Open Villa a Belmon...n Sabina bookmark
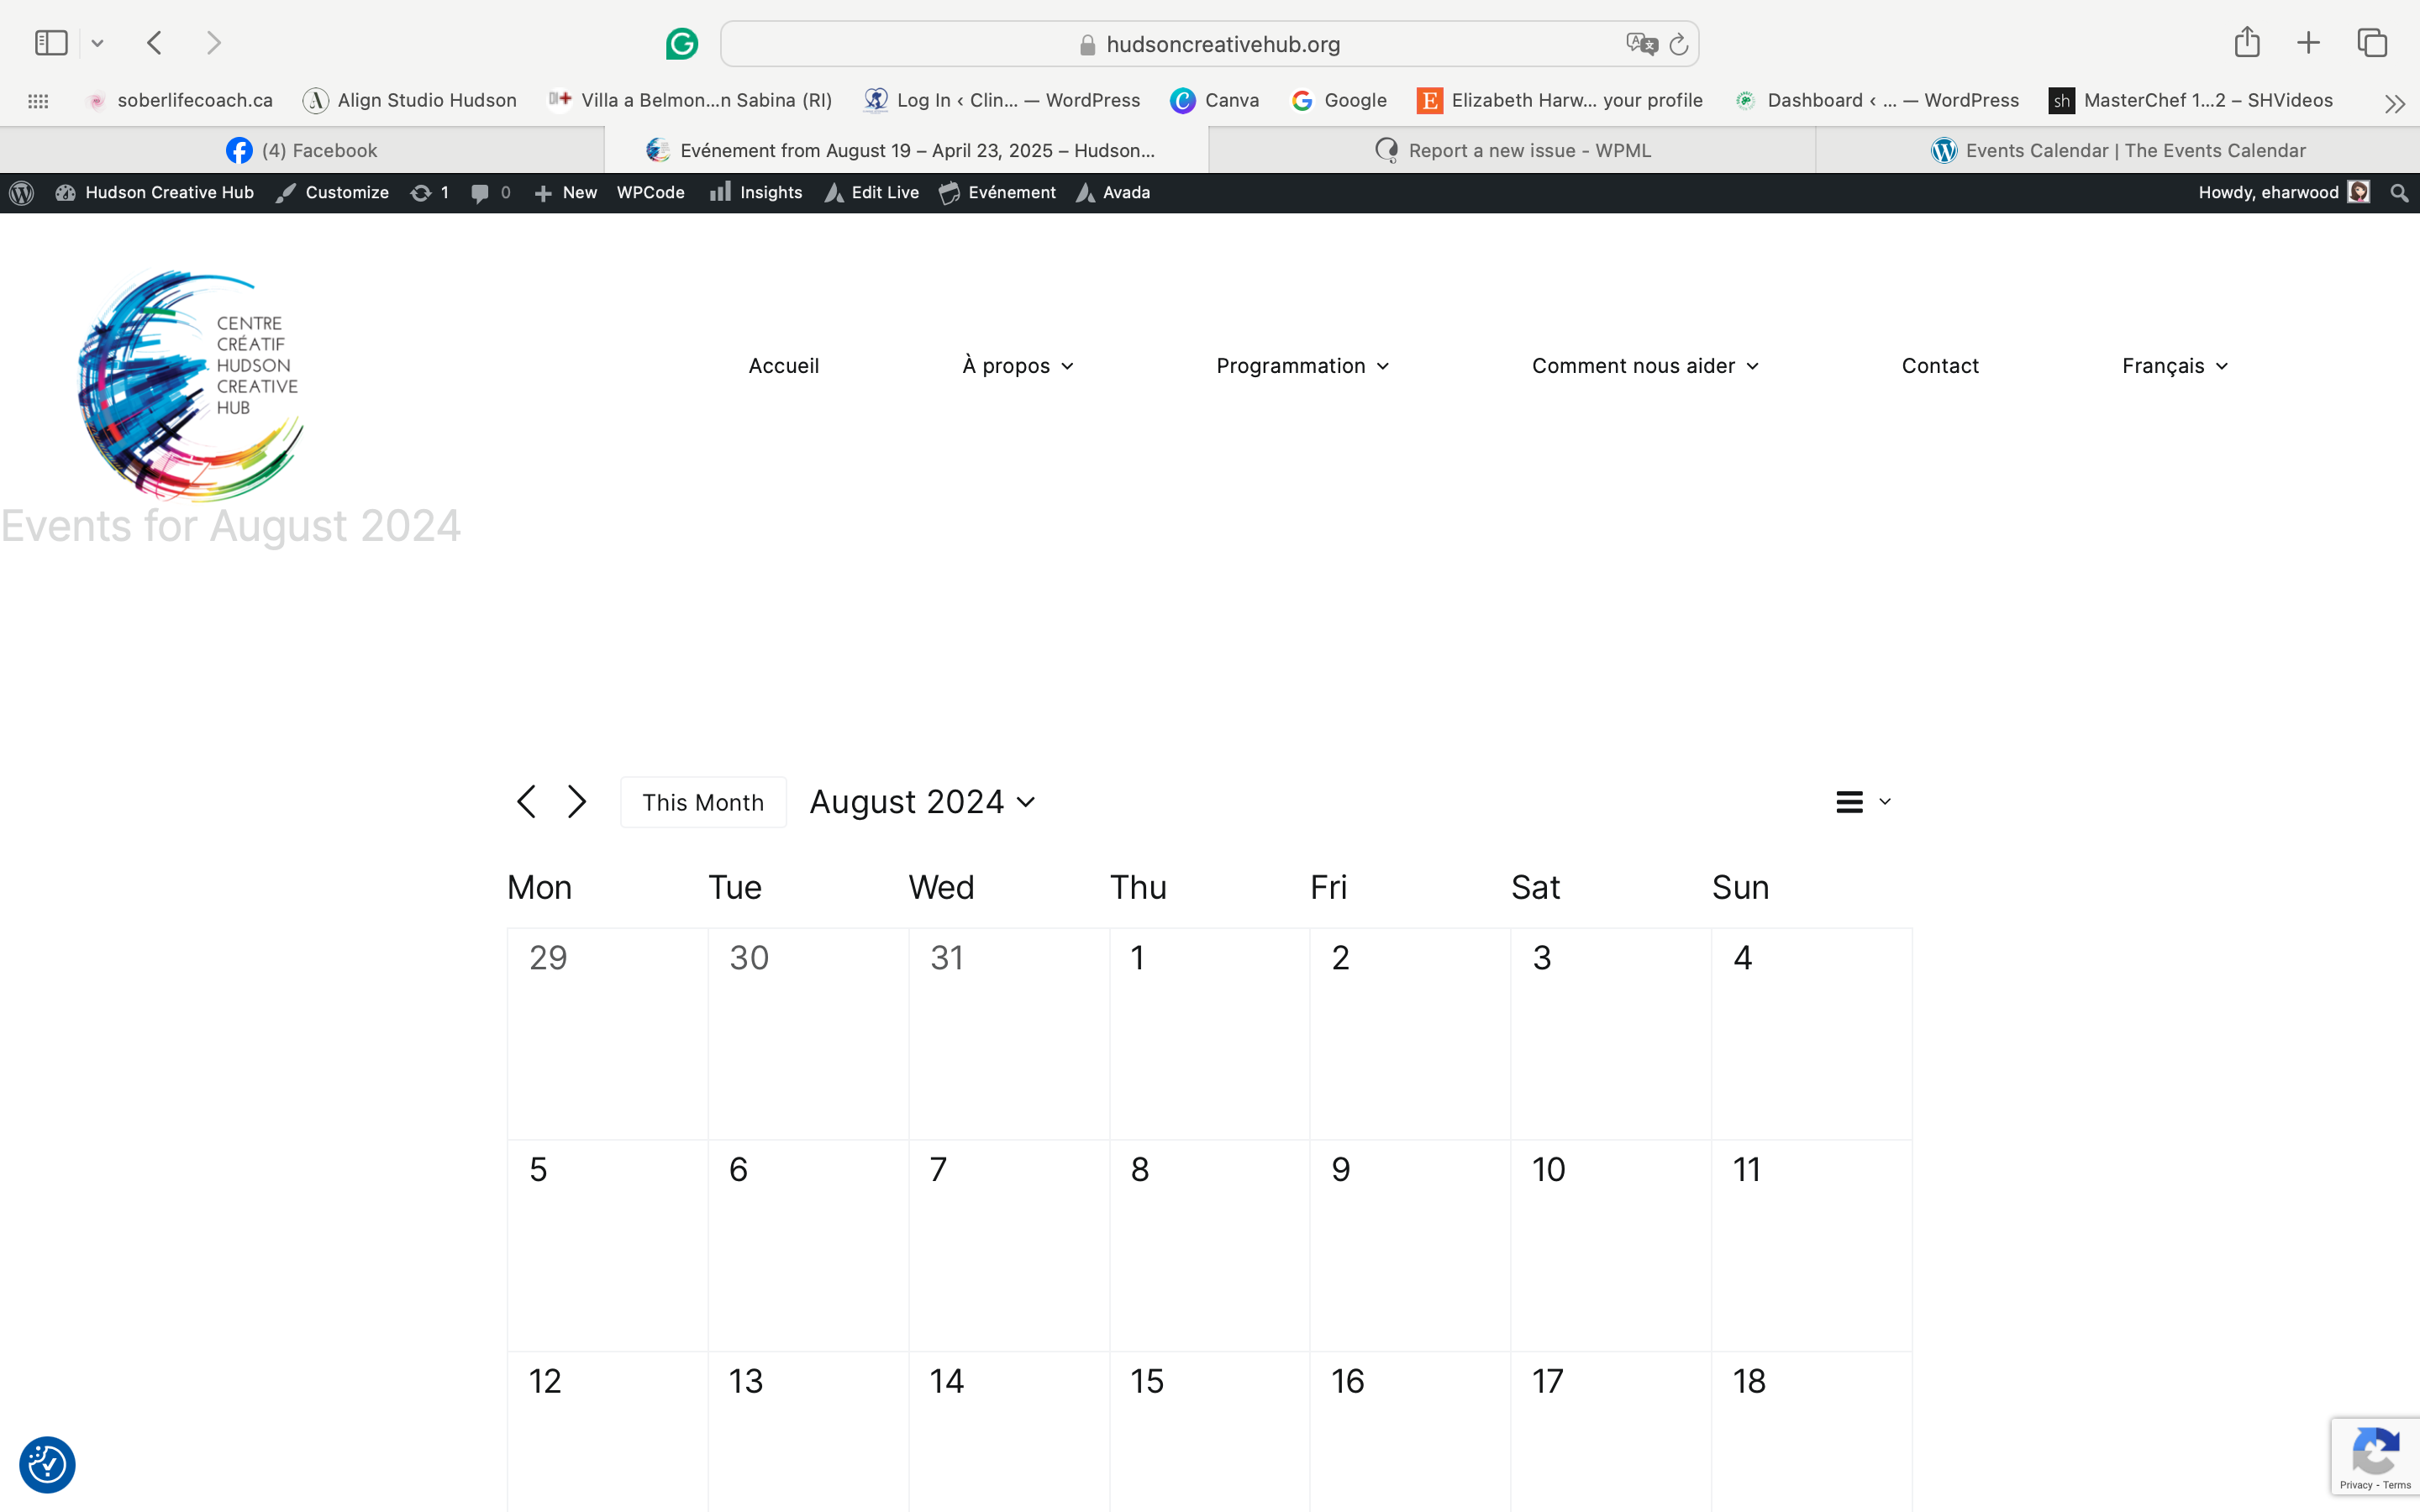 [x=690, y=100]
